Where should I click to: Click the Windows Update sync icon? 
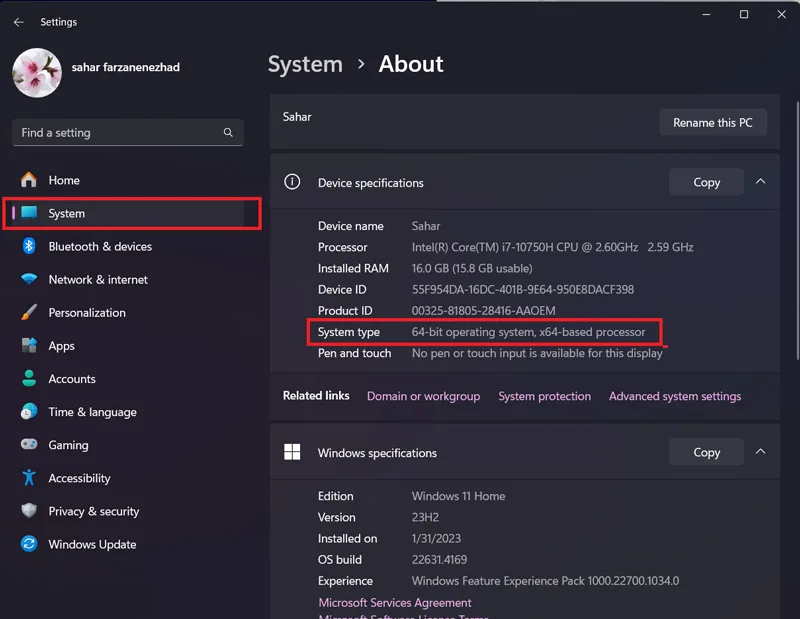pyautogui.click(x=29, y=544)
